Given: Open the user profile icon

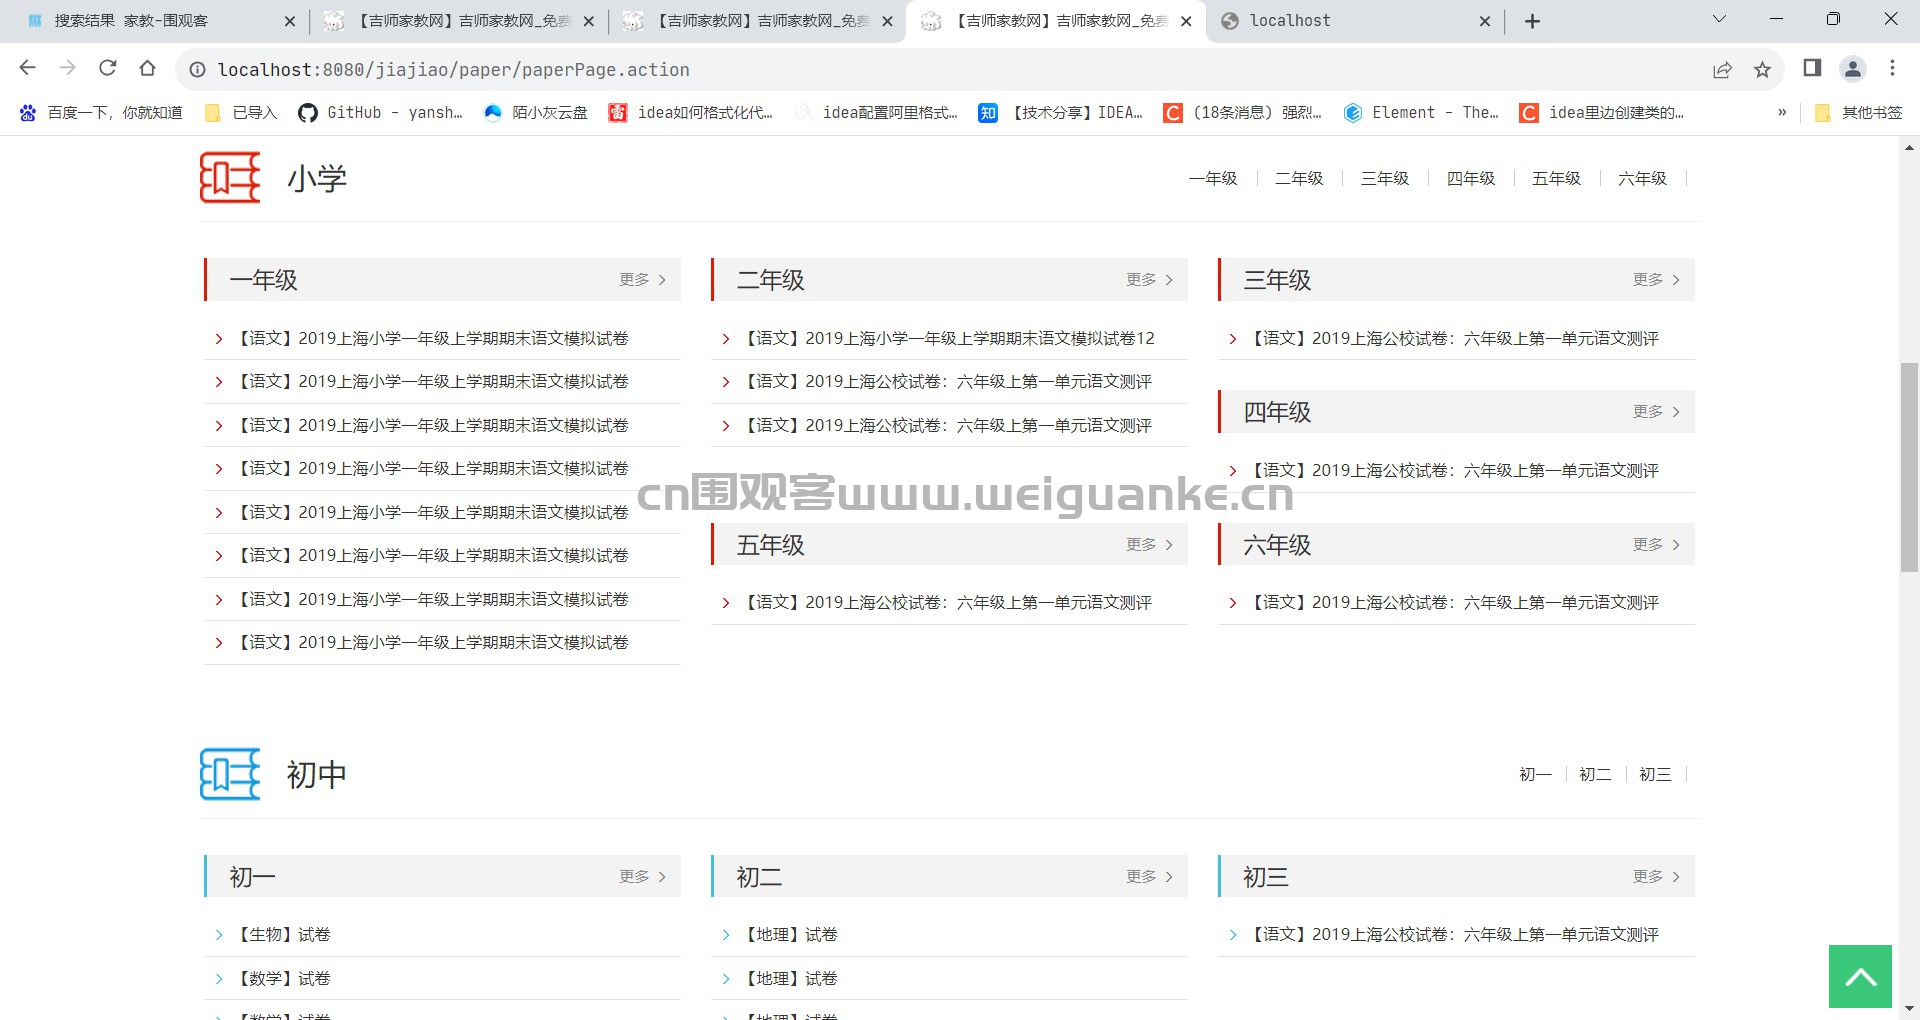Looking at the screenshot, I should (1852, 68).
